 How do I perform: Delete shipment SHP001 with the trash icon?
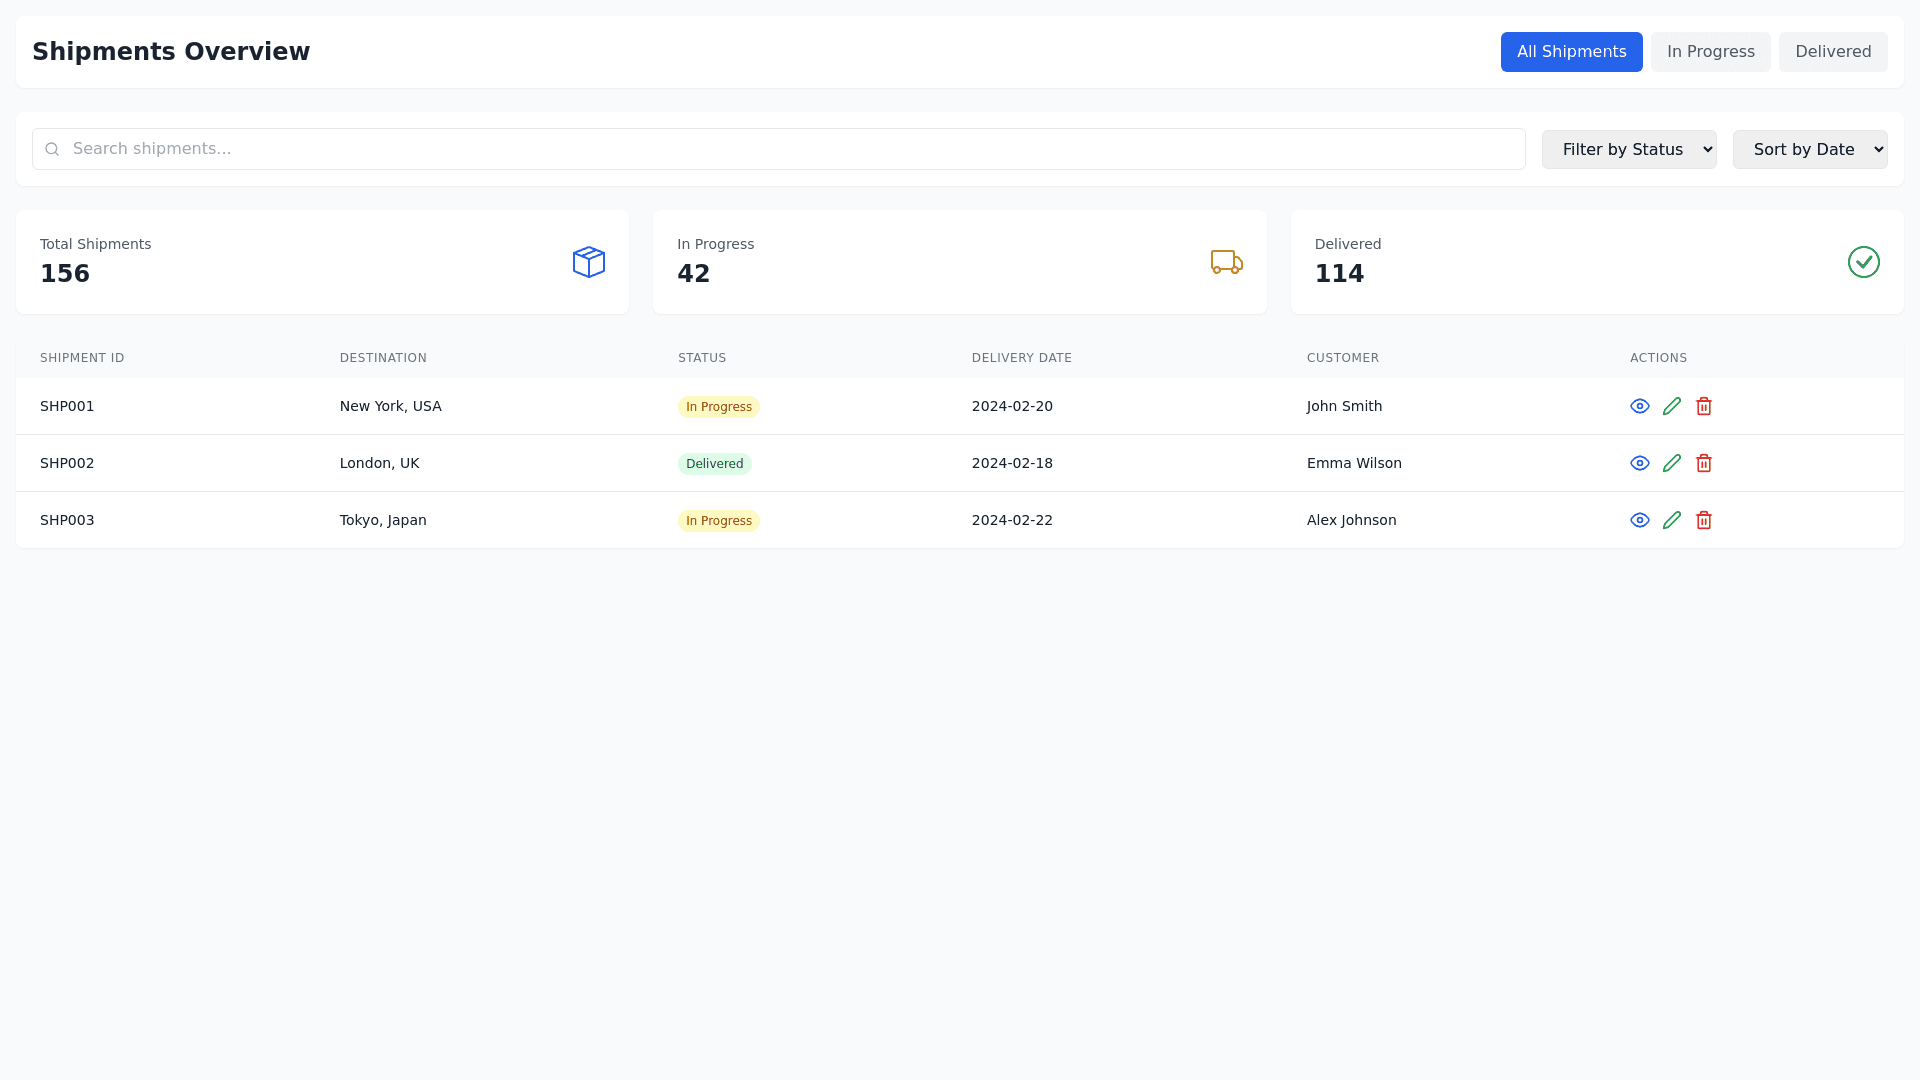tap(1704, 406)
